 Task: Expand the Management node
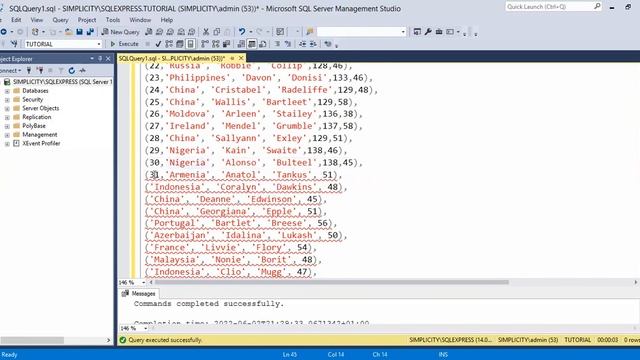coord(7,135)
